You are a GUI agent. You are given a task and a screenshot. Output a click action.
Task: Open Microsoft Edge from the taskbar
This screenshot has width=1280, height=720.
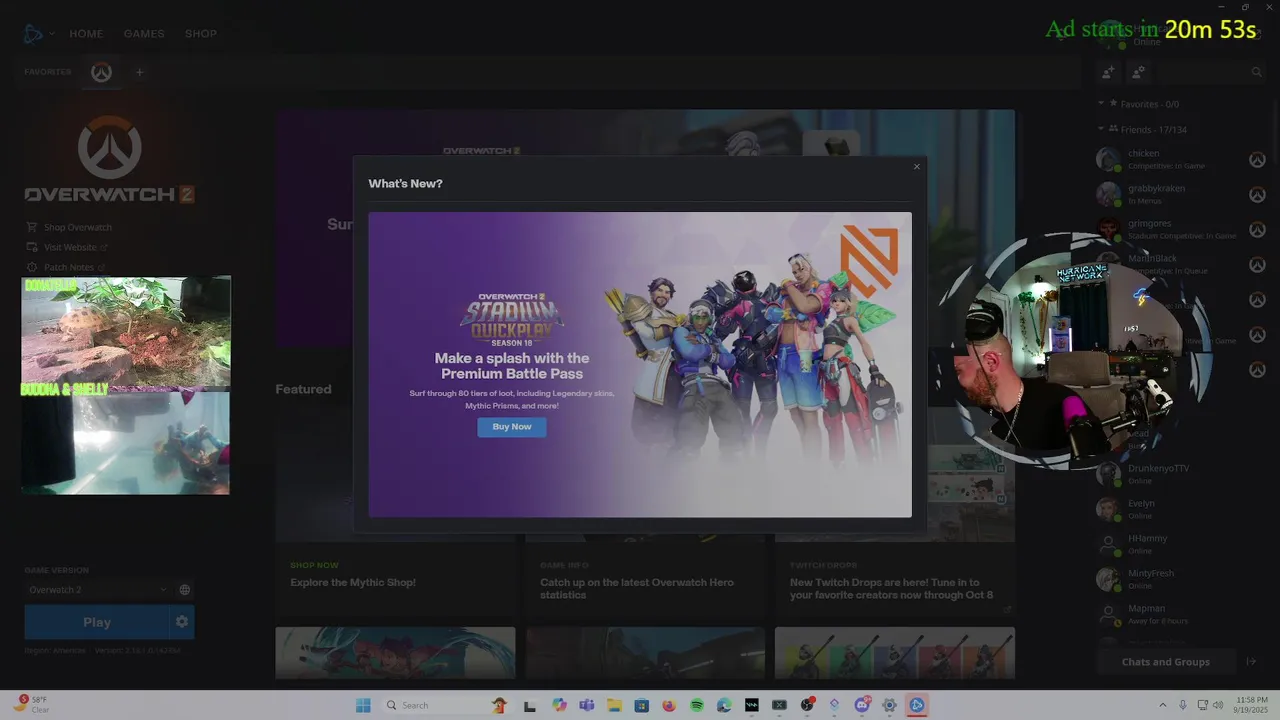[x=724, y=705]
